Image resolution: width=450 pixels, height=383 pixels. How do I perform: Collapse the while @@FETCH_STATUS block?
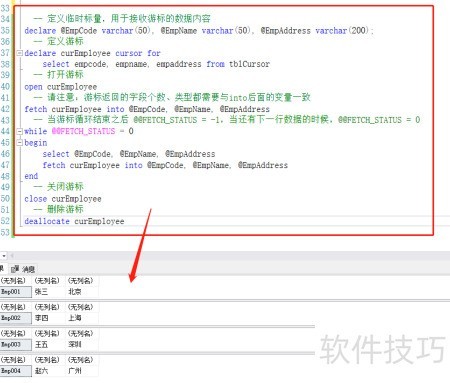click(20, 131)
